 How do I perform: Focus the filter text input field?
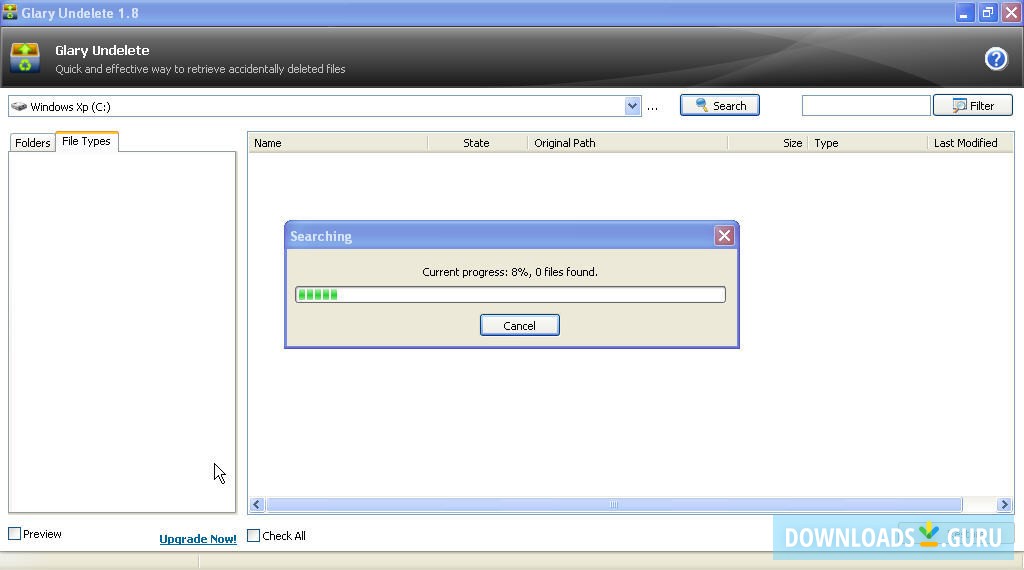coord(866,105)
